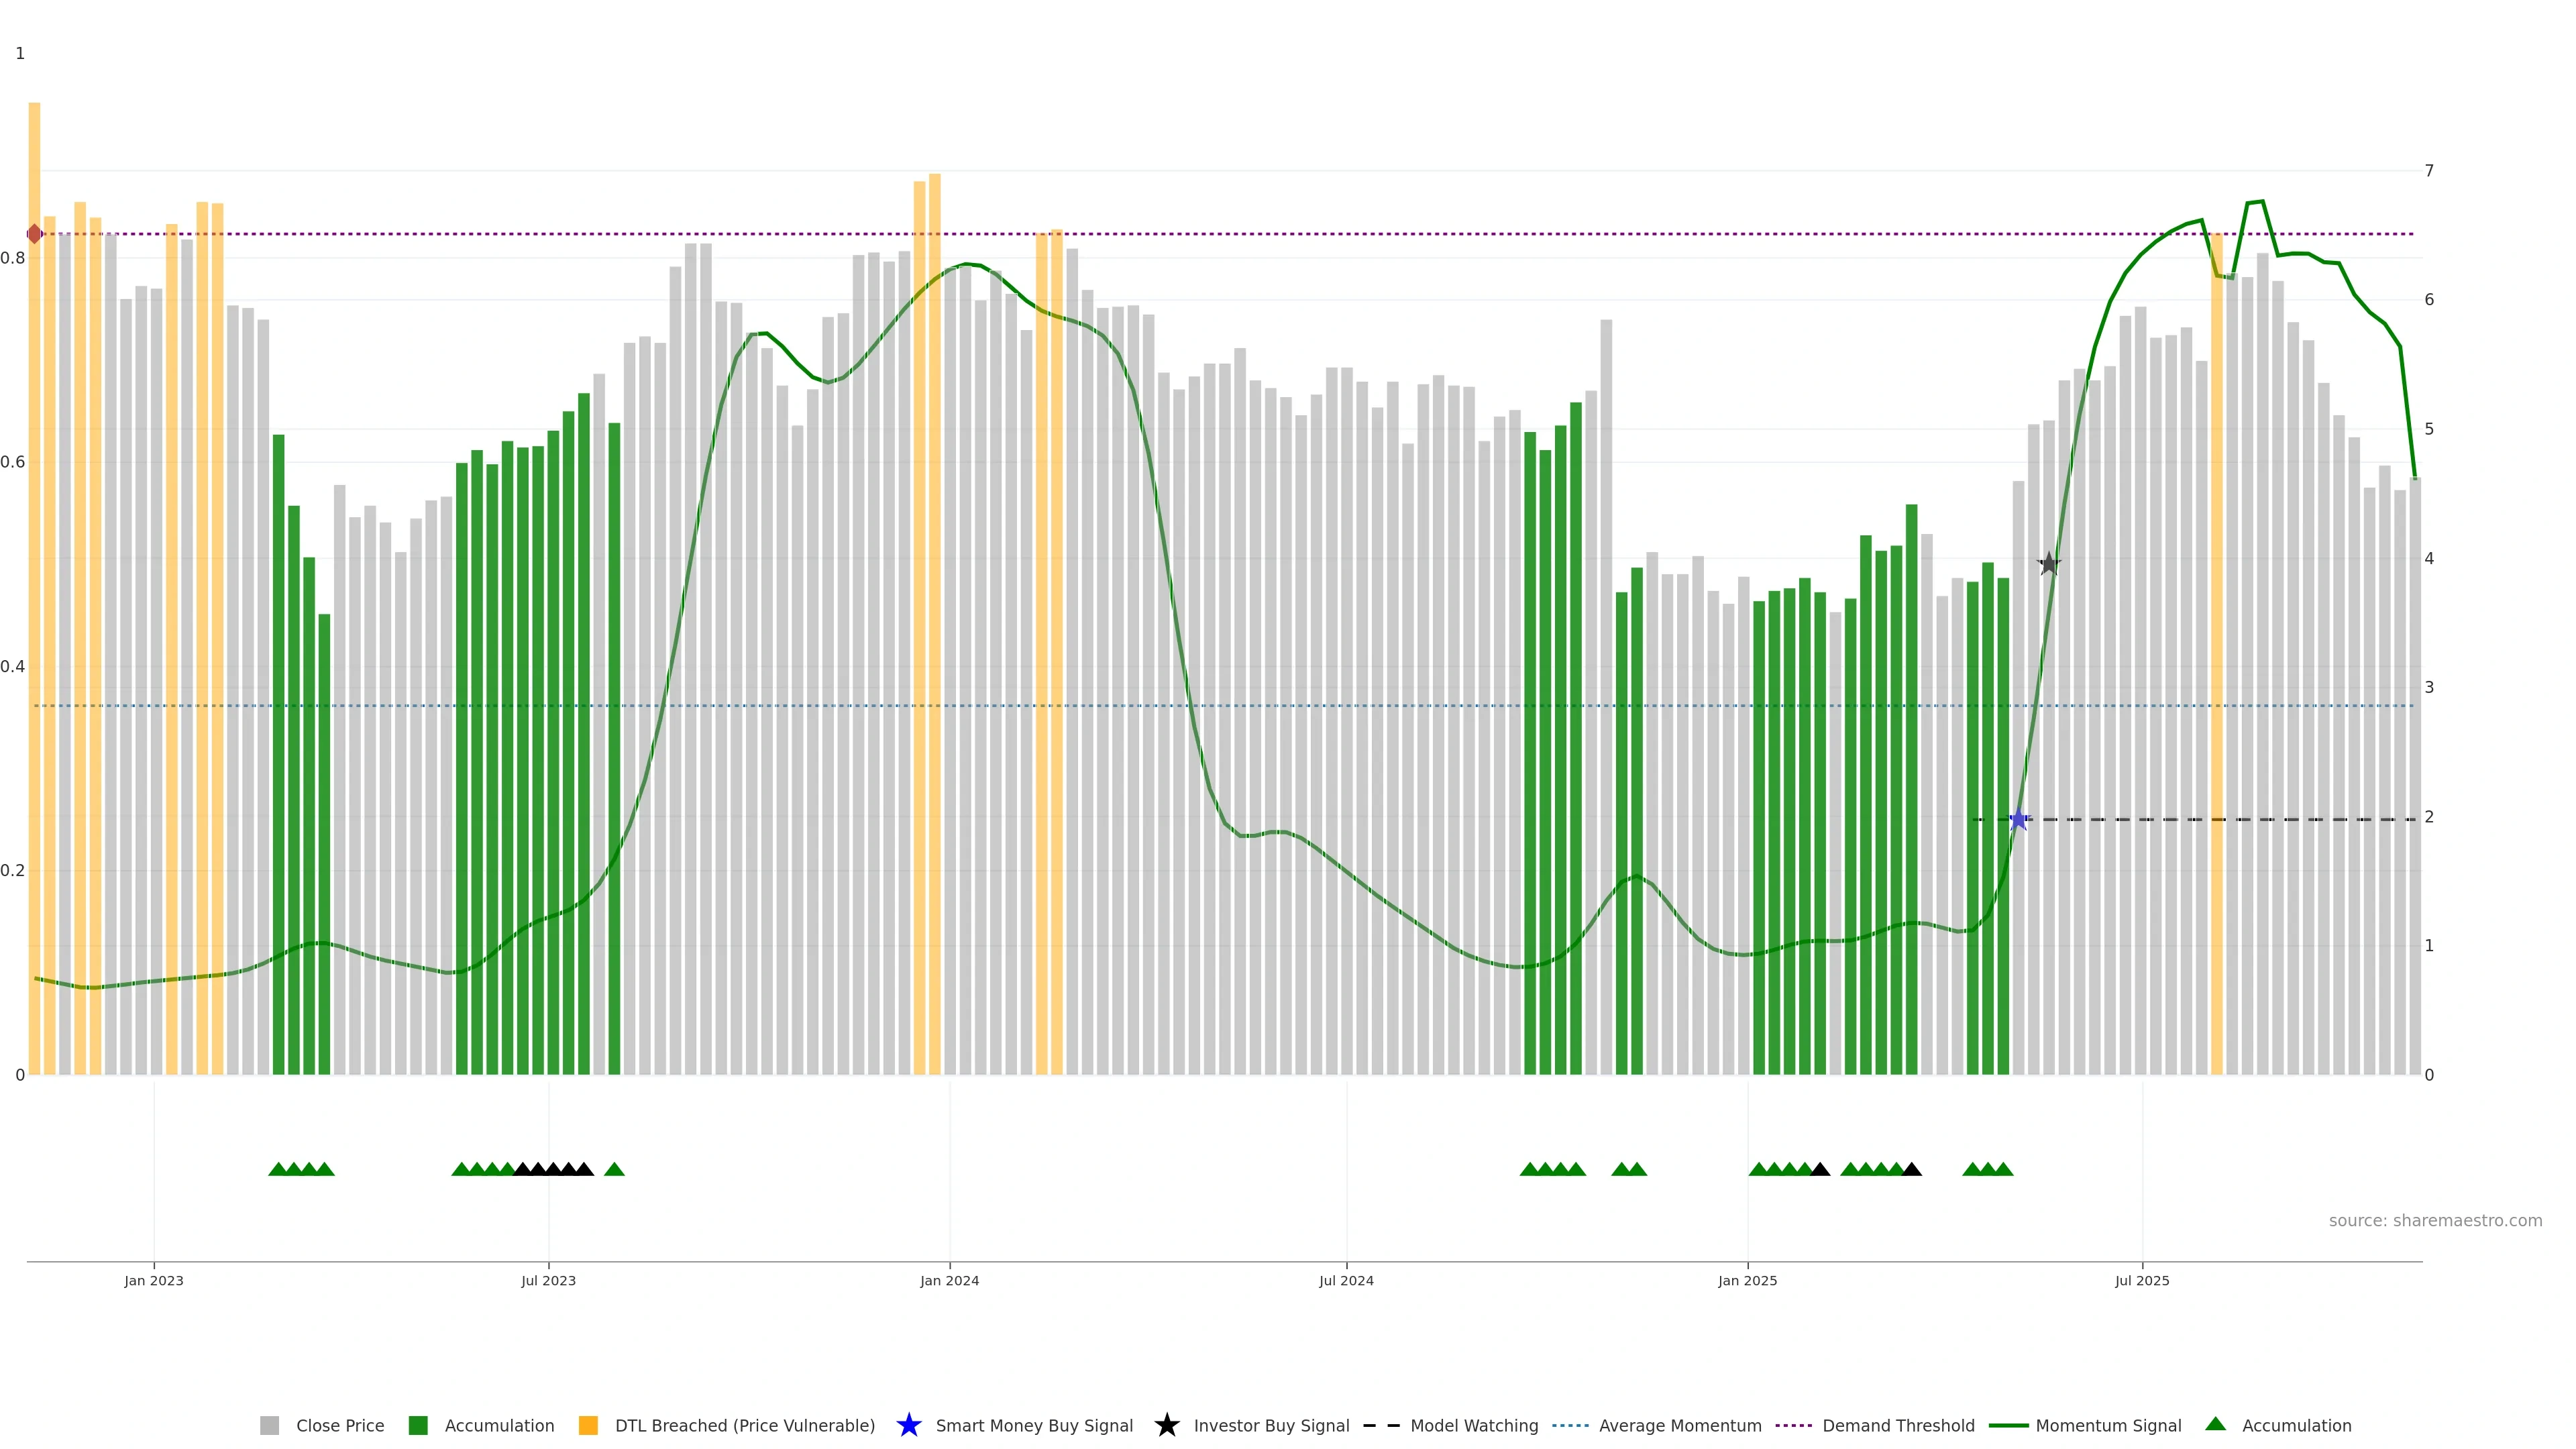Click the black star icon in legend
The image size is (2576, 1449).
point(1166,1425)
